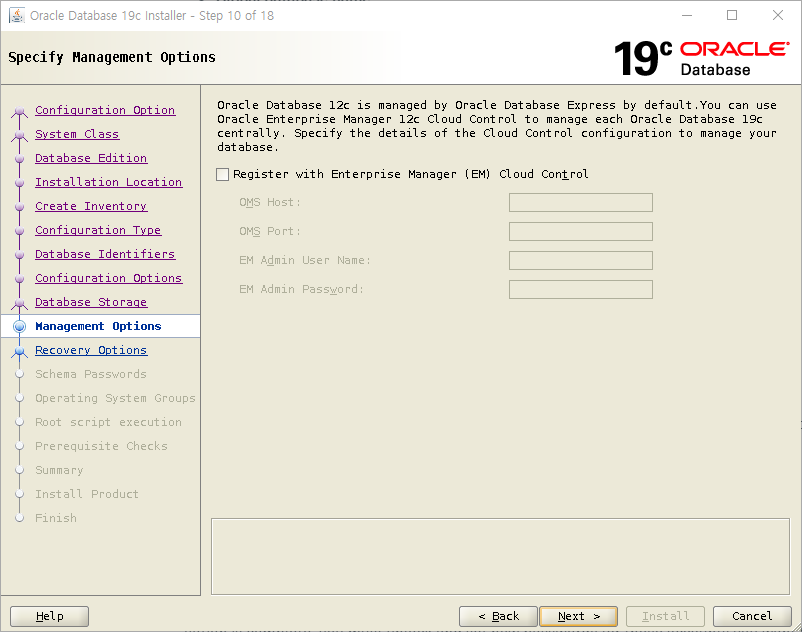Click the Install Product step label
The image size is (802, 632).
click(86, 494)
